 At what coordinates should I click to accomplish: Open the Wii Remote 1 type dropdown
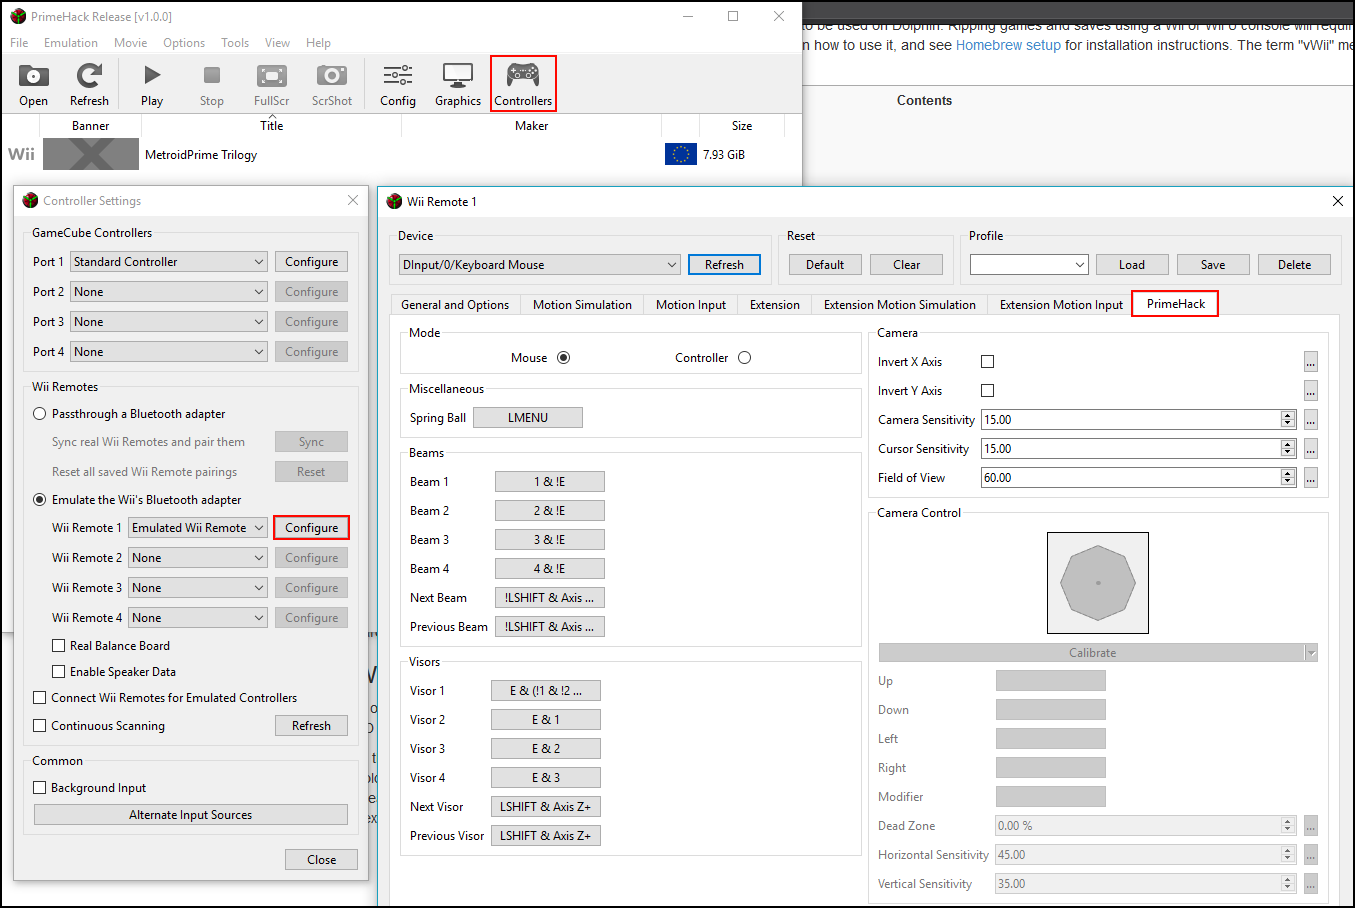point(198,528)
